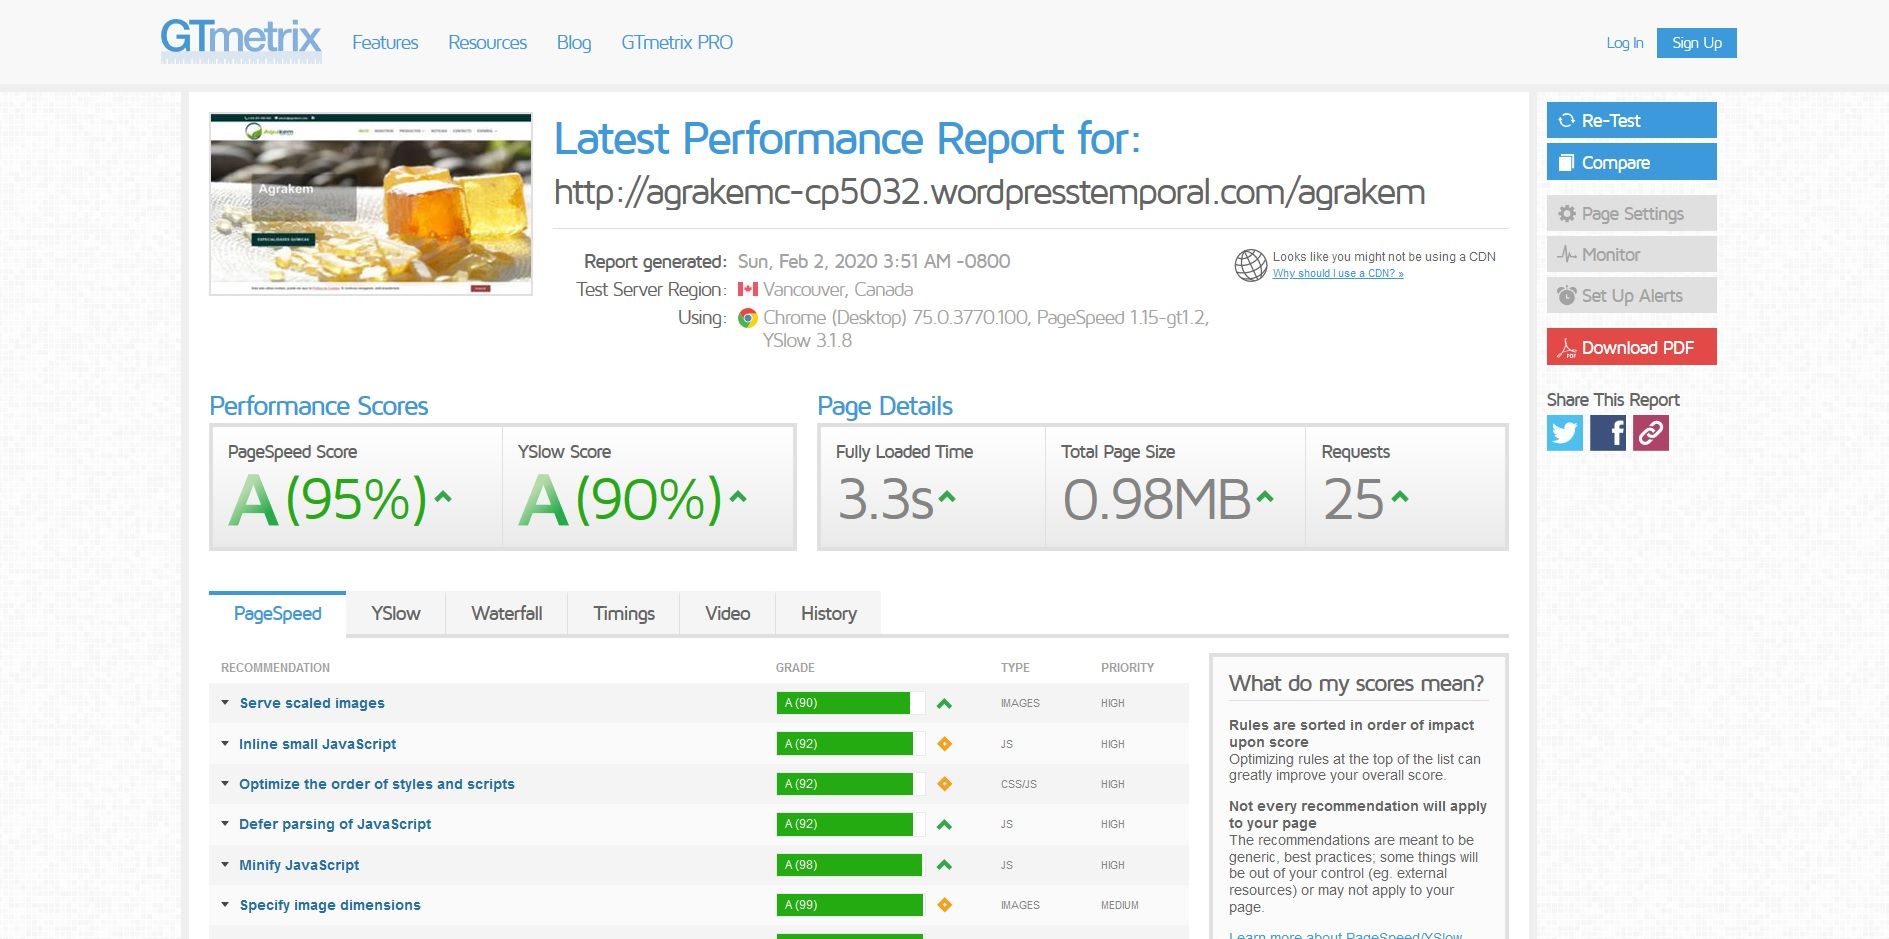Click the website screenshot thumbnail
This screenshot has height=939, width=1889.
[371, 204]
